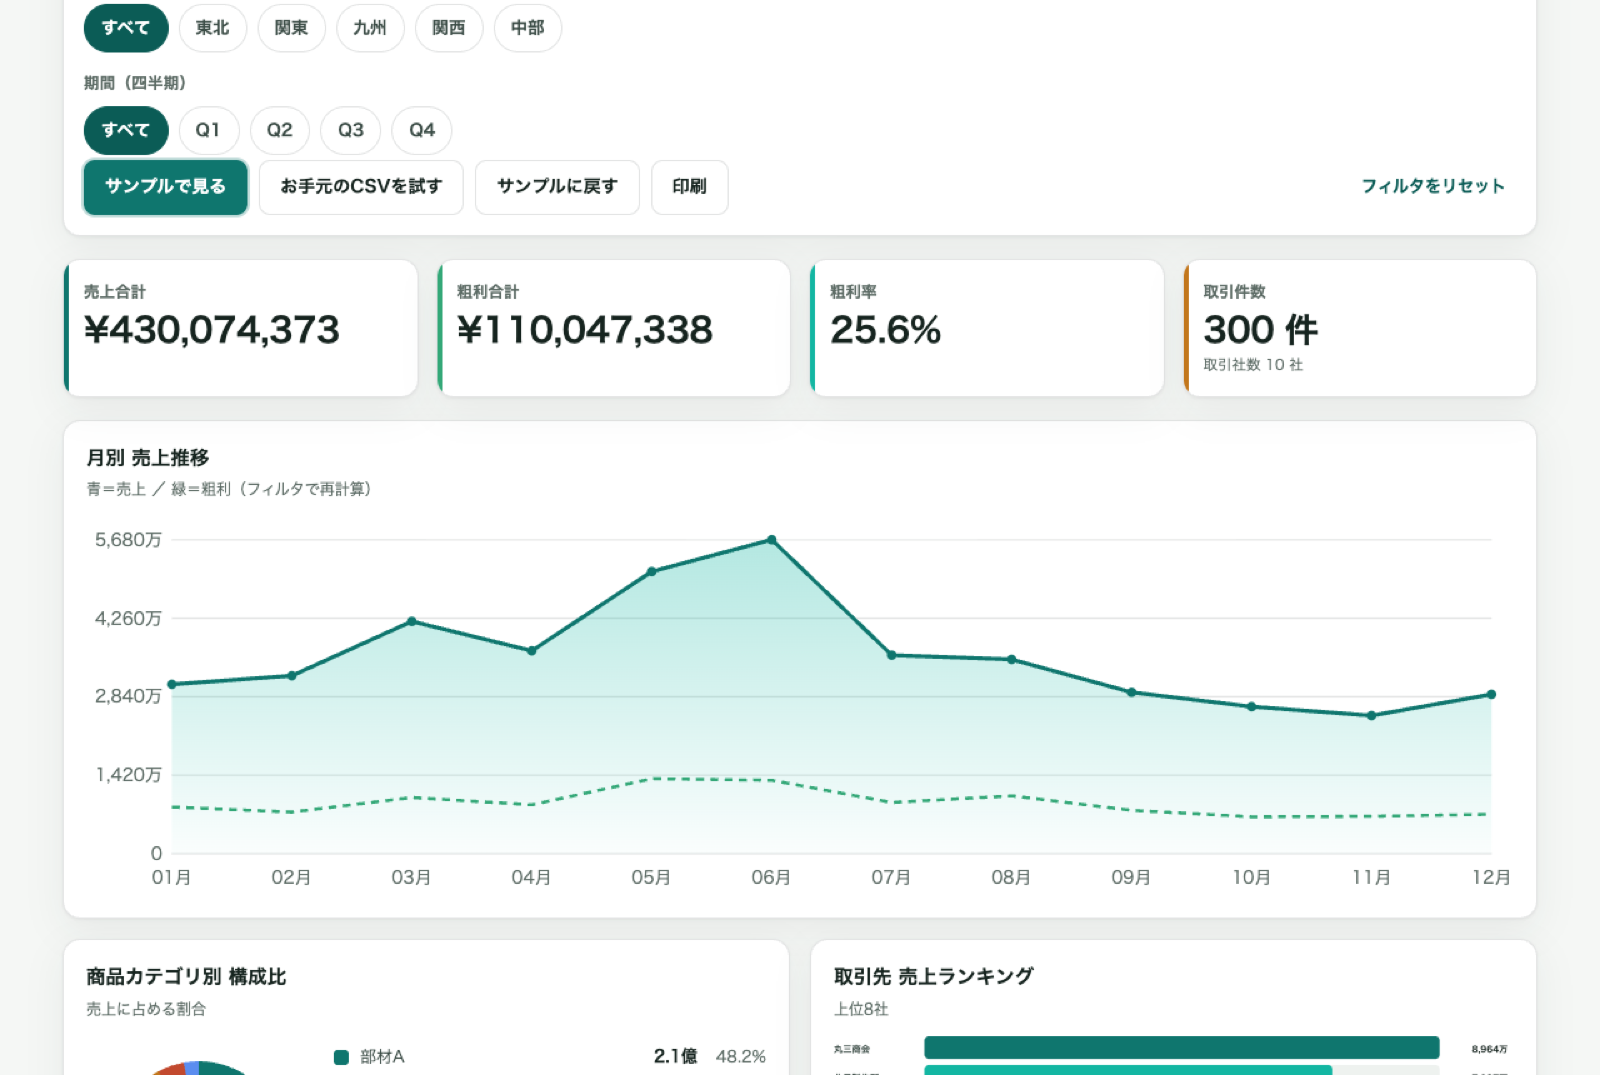Click the 月別 売上推移 chart title
The image size is (1600, 1075).
pos(148,458)
